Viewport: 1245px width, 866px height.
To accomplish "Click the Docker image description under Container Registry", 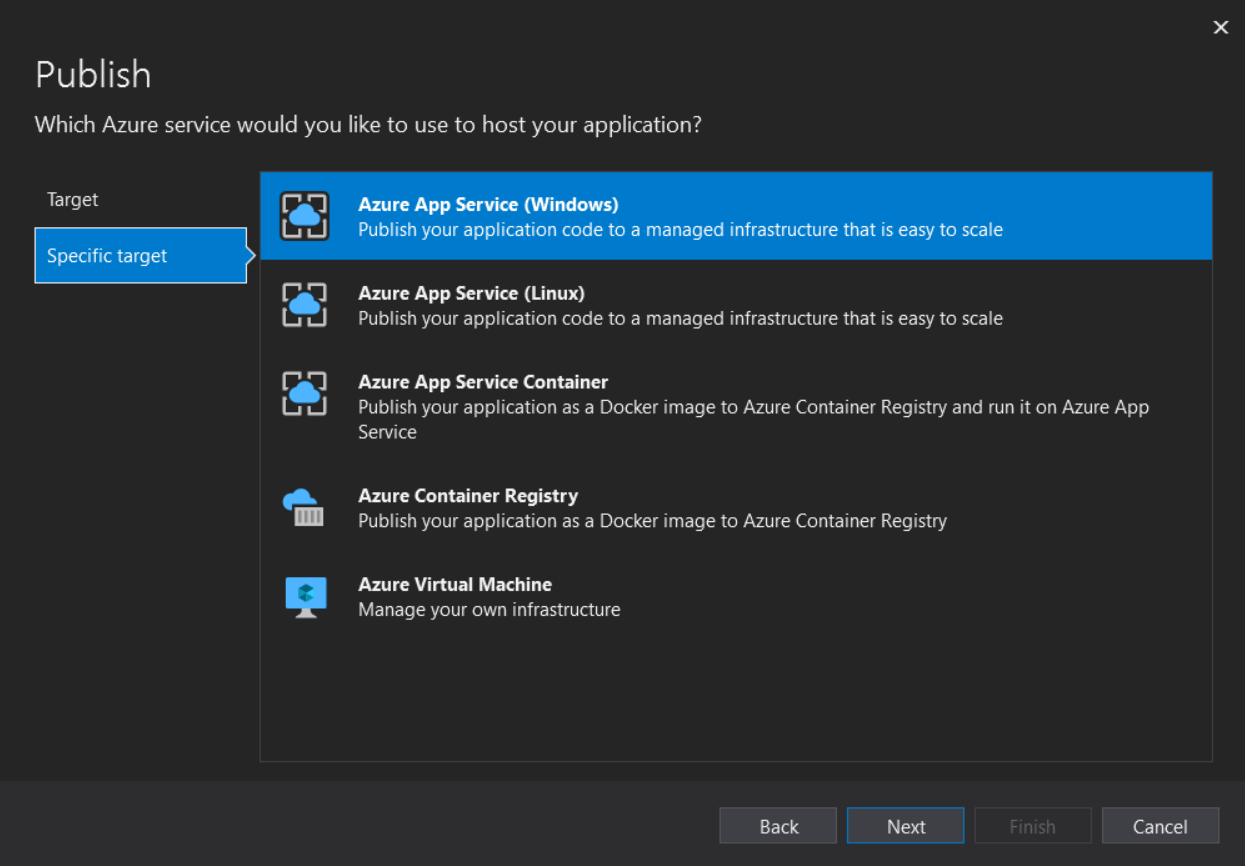I will point(651,521).
